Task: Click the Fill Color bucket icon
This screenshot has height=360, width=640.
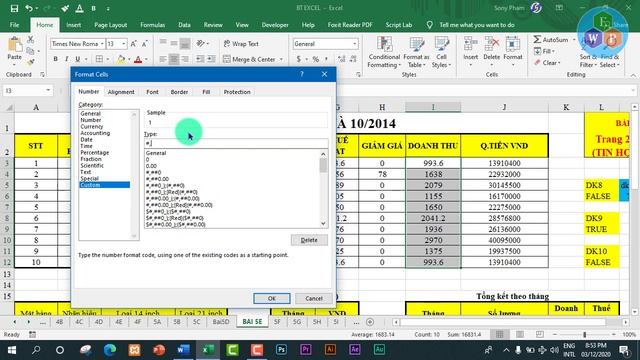Action: 121,59
